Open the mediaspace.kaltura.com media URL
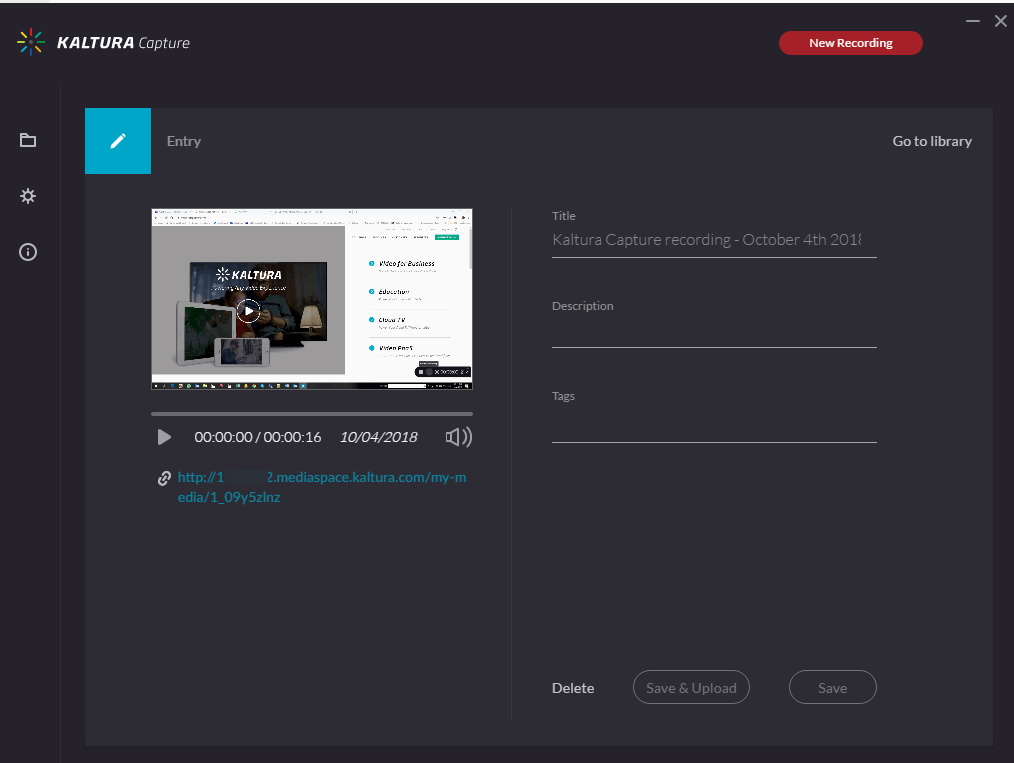Image resolution: width=1014 pixels, height=763 pixels. click(x=321, y=487)
